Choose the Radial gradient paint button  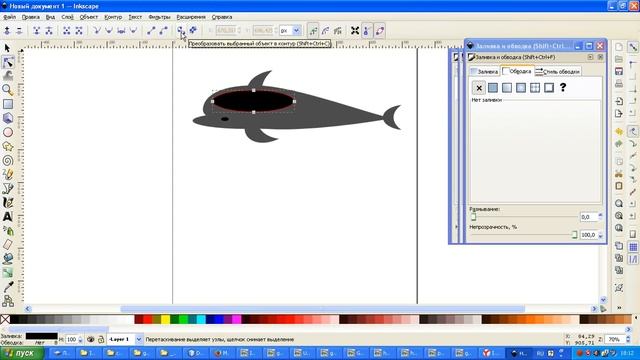point(521,88)
